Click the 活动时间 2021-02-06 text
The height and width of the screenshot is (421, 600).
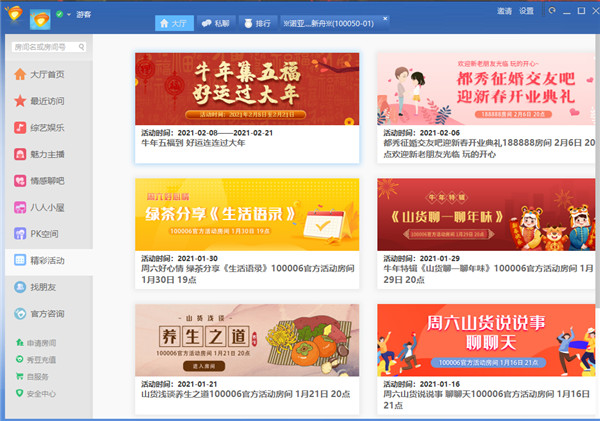click(x=422, y=133)
